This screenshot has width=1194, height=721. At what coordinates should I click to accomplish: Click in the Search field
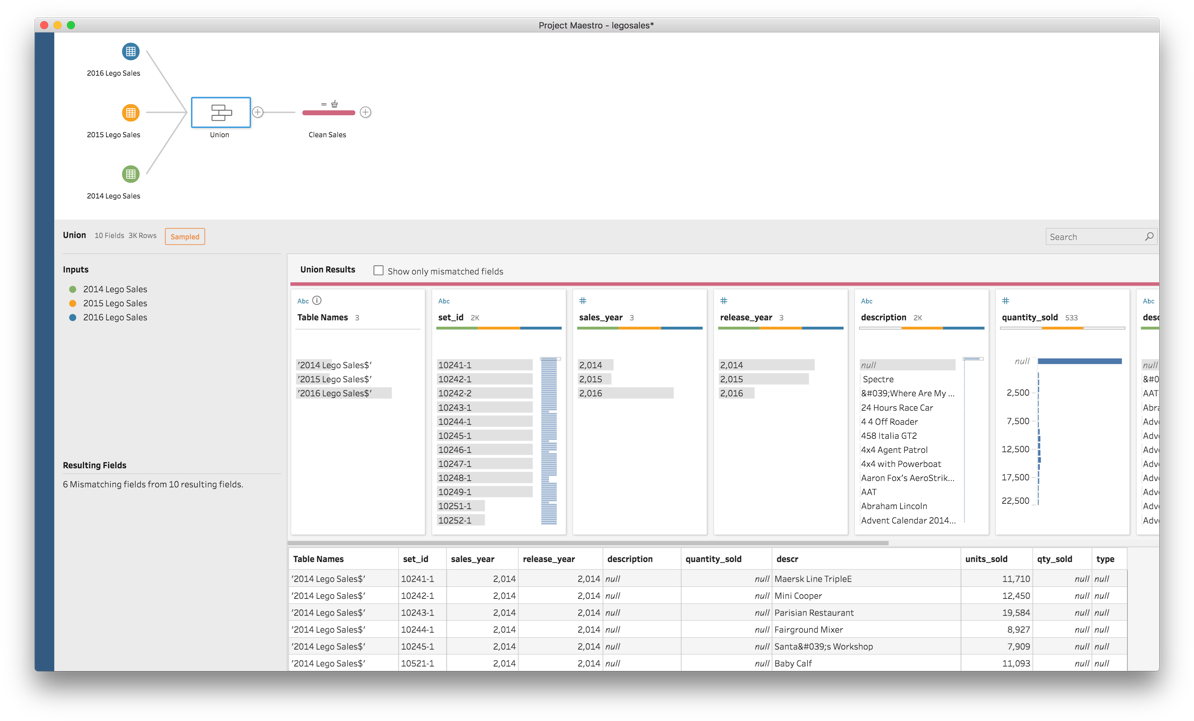[x=1101, y=237]
